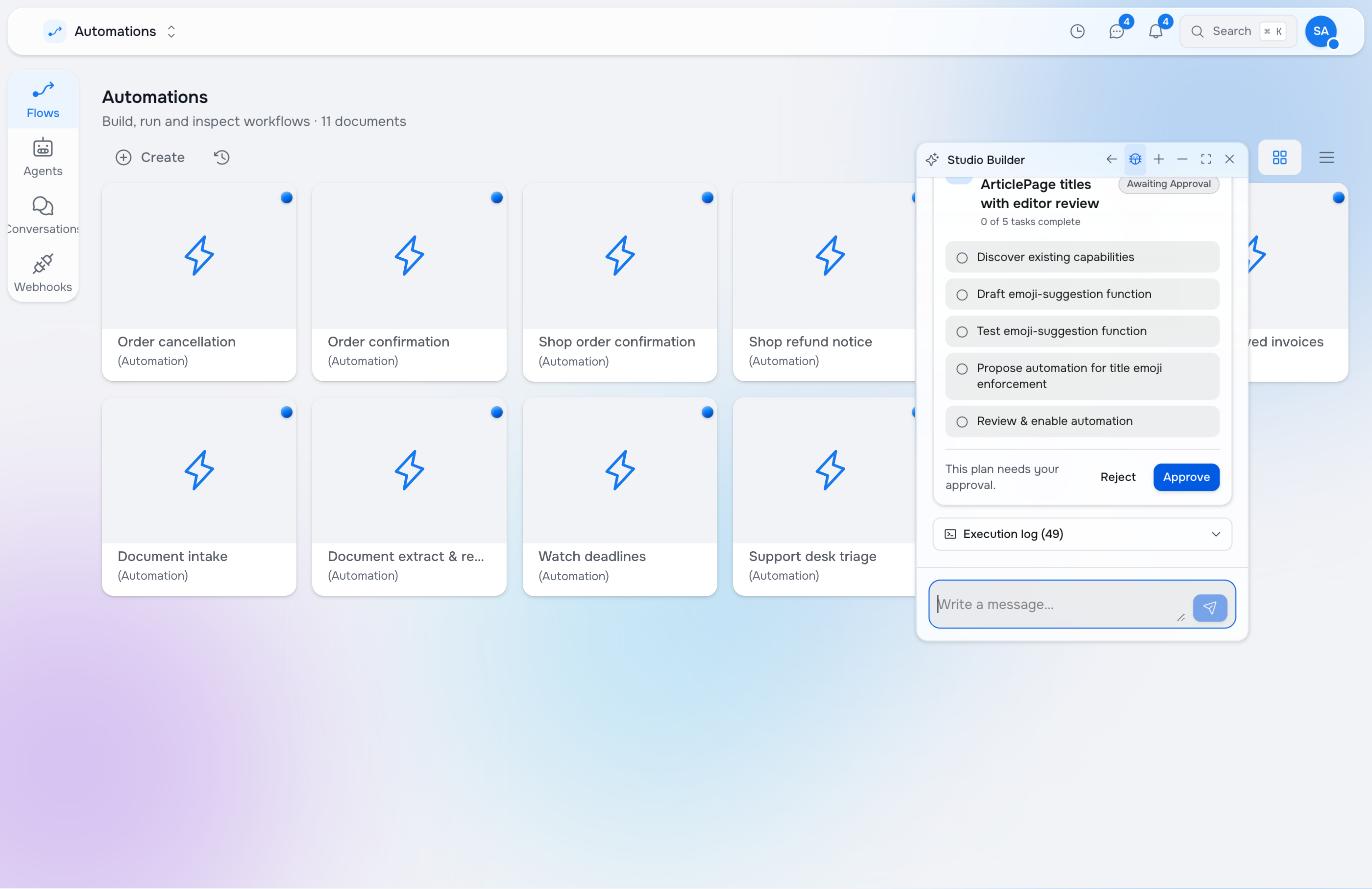Reject the pending plan

pos(1118,477)
